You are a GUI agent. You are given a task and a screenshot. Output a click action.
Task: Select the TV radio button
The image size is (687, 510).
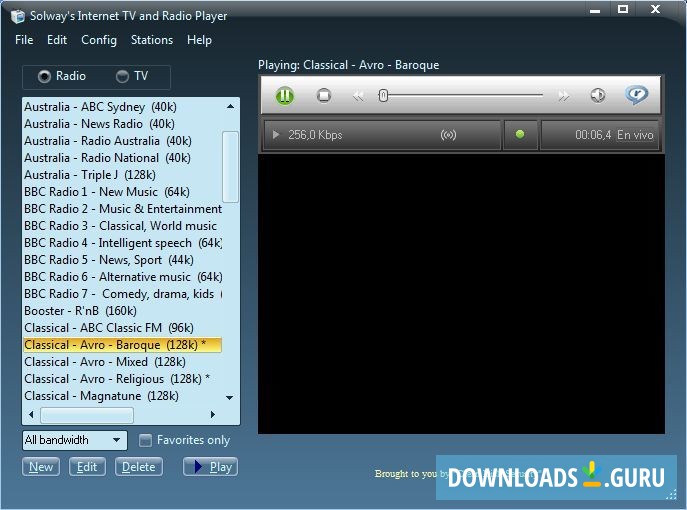coord(132,76)
